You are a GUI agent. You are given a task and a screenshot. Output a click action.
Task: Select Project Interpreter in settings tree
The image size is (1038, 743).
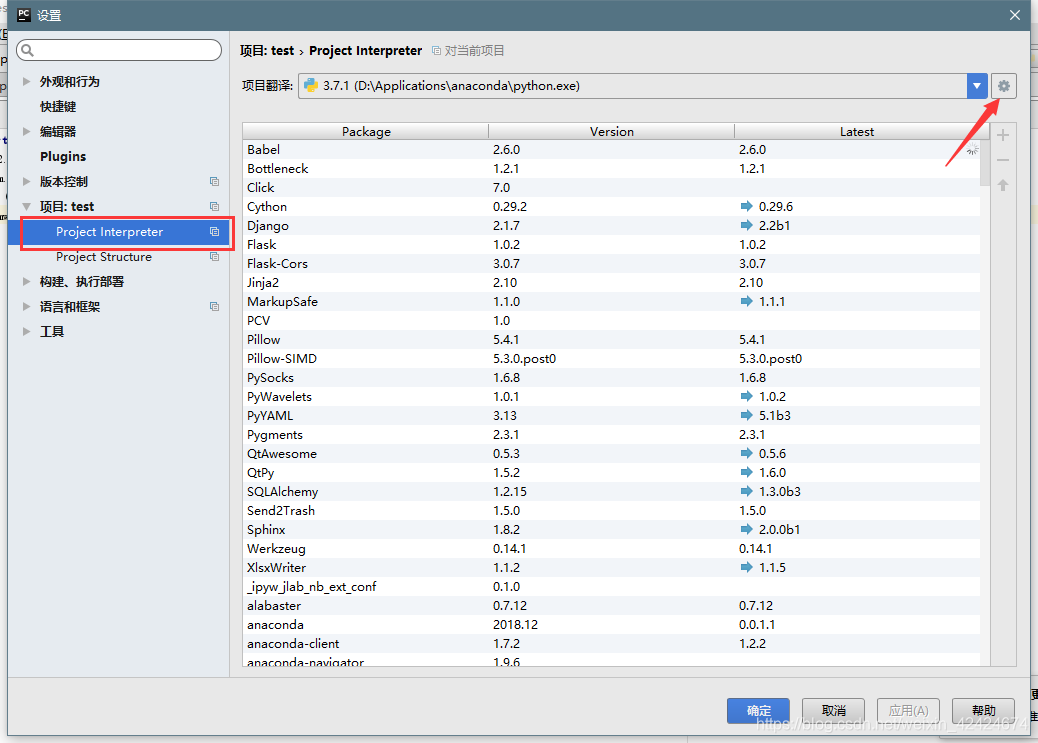(118, 232)
